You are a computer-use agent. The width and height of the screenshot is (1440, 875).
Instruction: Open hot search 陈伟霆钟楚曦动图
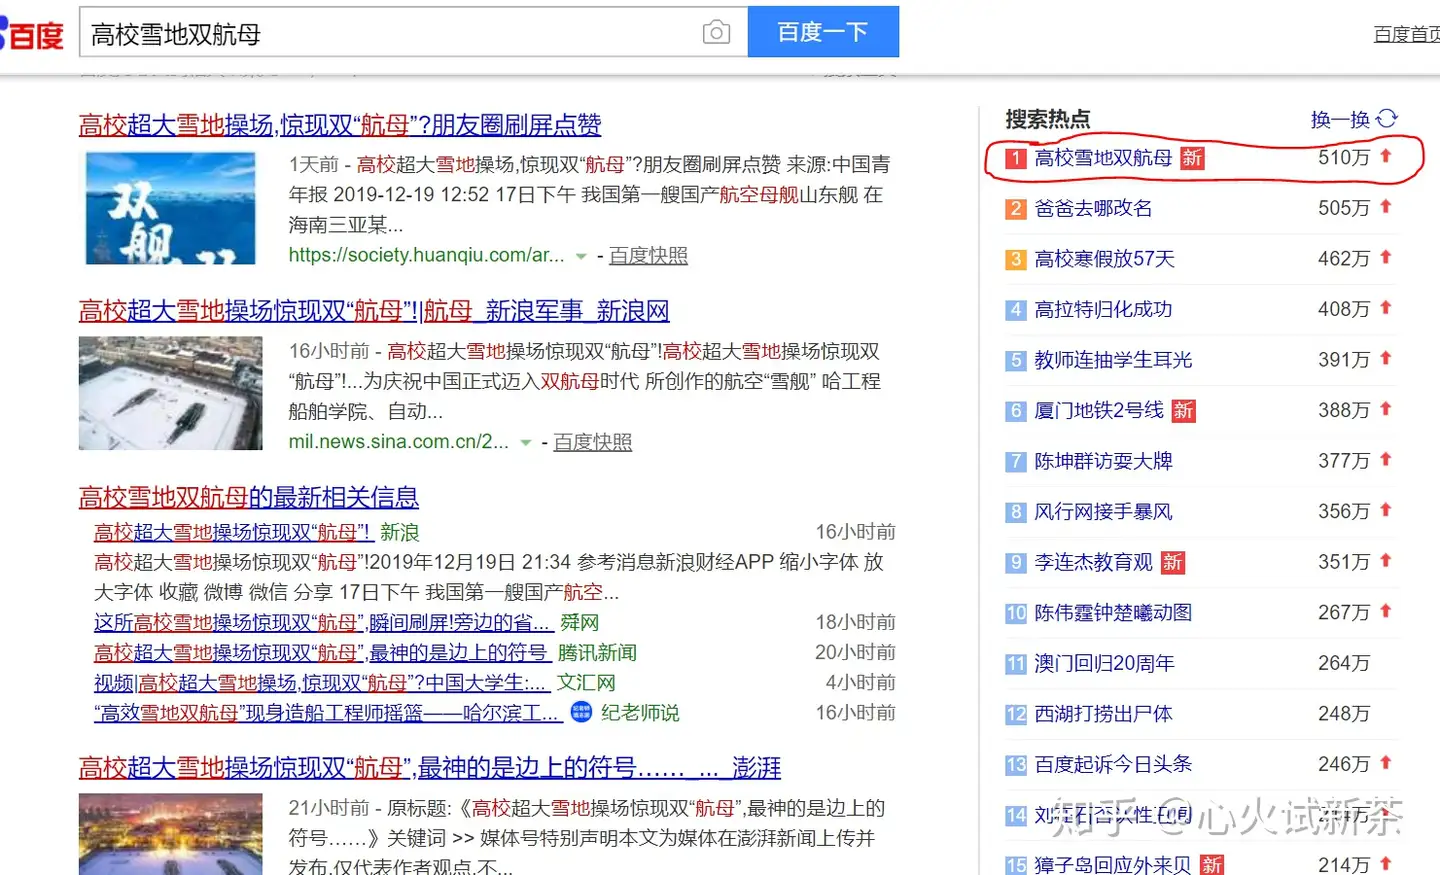point(1113,613)
